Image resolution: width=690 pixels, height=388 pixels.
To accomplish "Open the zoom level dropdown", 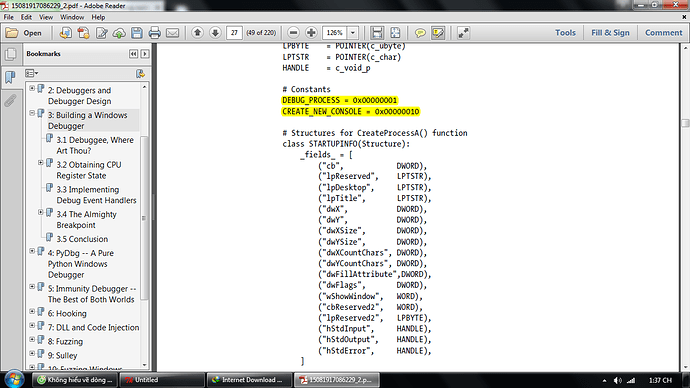I will tap(352, 33).
